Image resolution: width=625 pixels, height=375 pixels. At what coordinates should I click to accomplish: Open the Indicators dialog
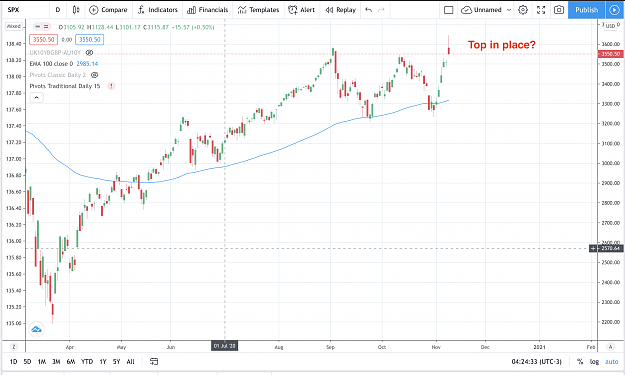pyautogui.click(x=157, y=10)
